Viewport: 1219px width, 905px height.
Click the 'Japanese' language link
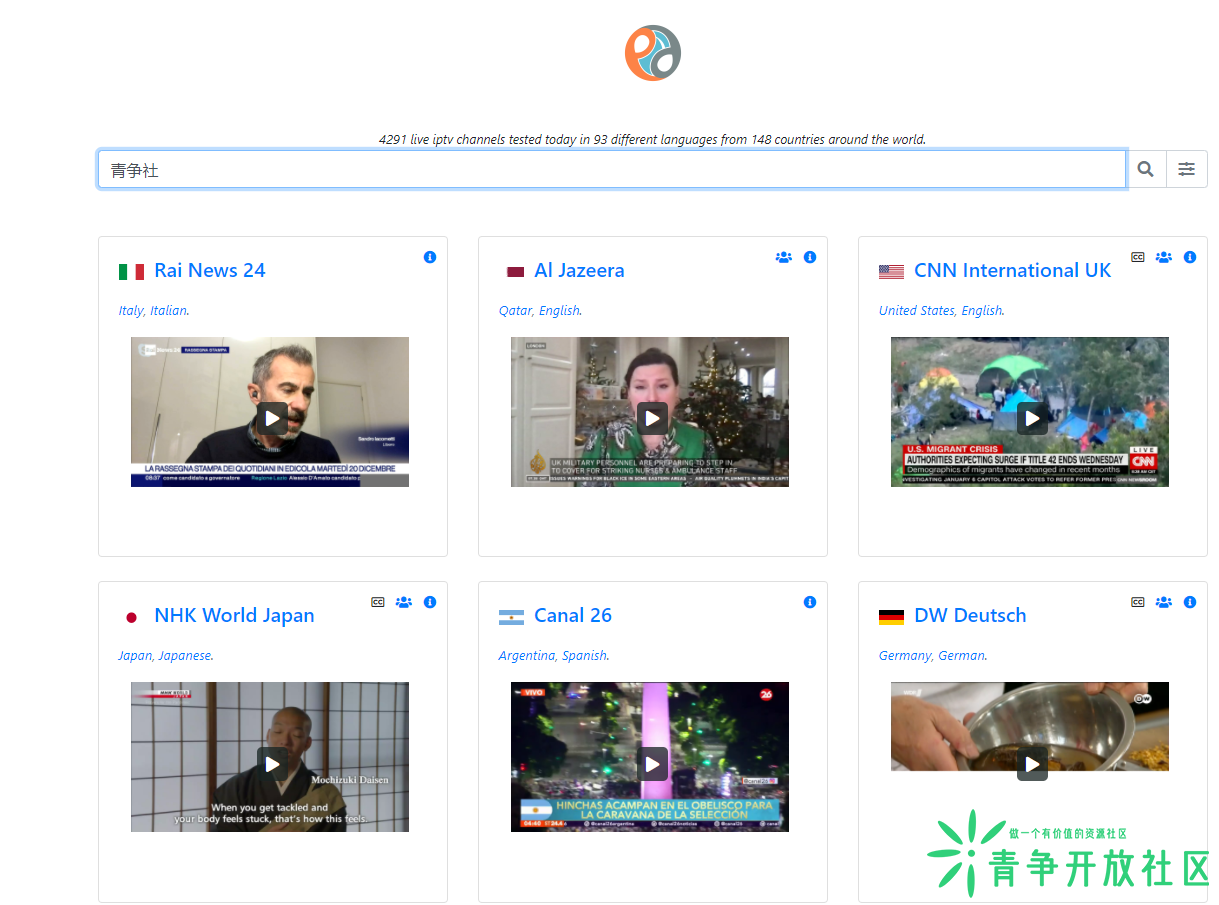point(185,656)
